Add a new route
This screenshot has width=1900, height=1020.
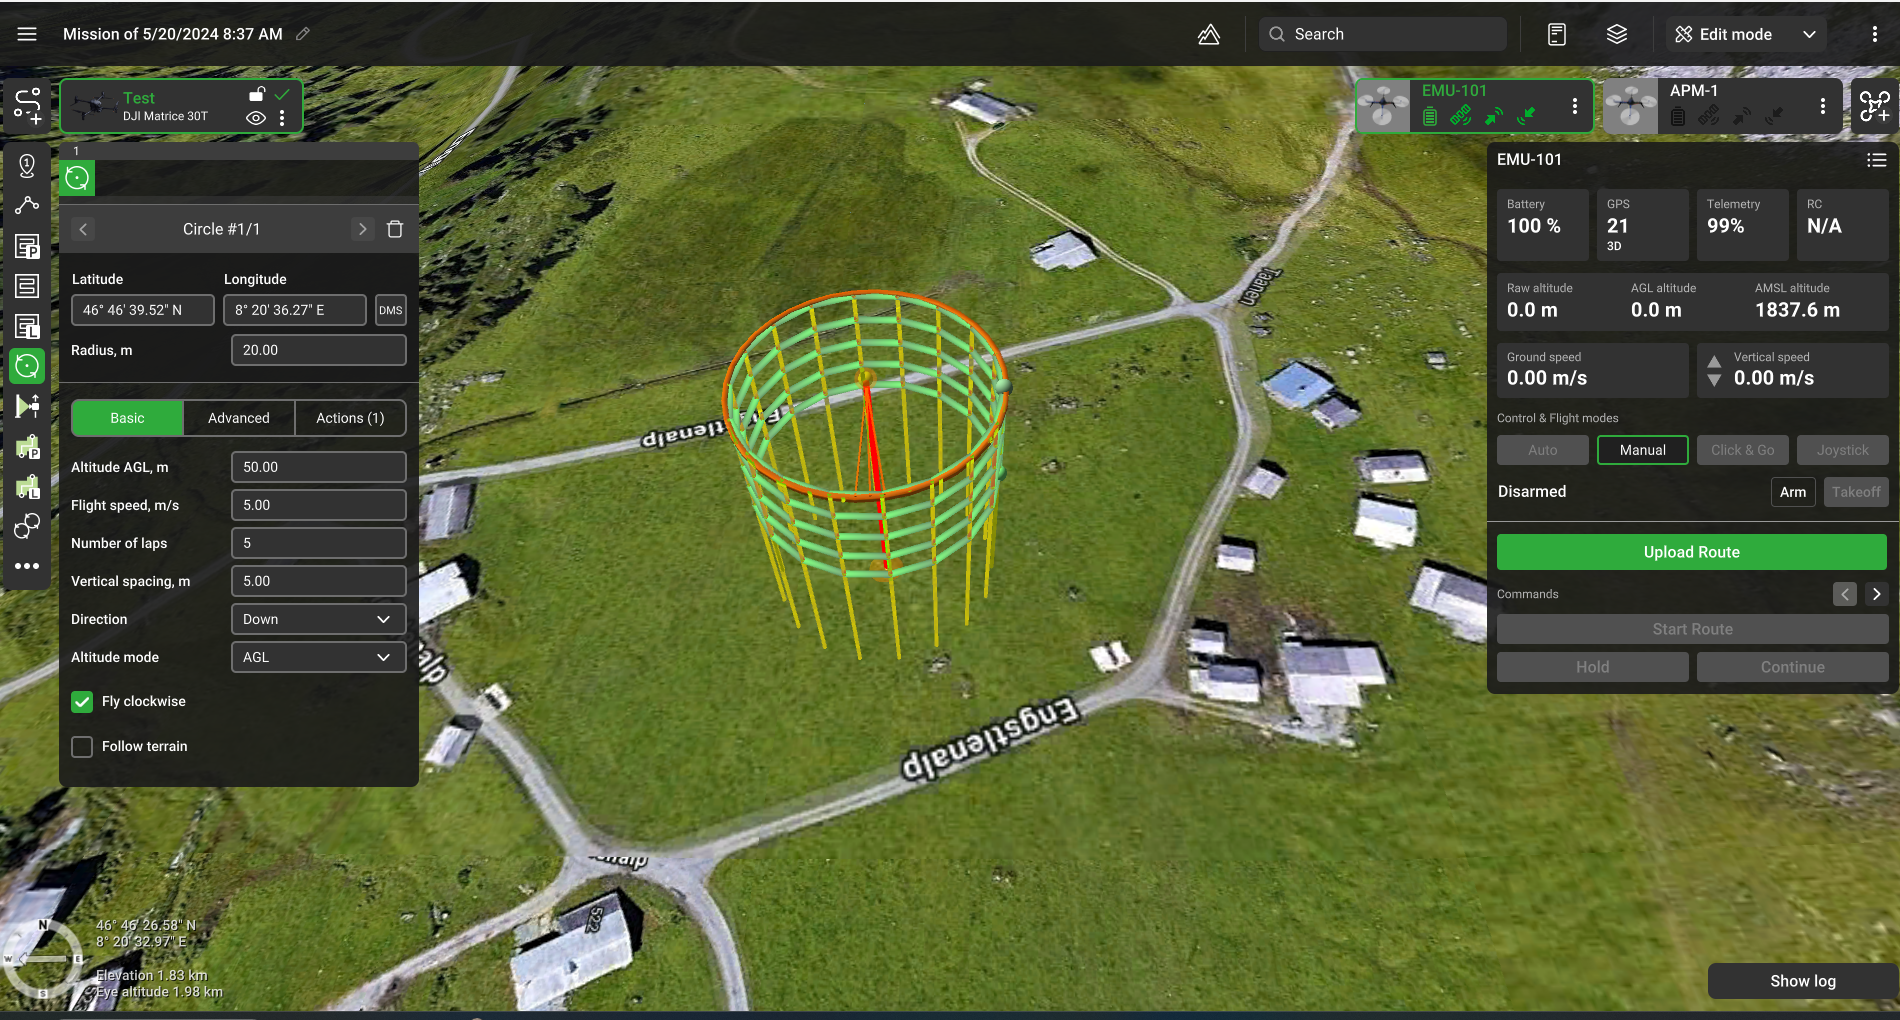point(27,105)
